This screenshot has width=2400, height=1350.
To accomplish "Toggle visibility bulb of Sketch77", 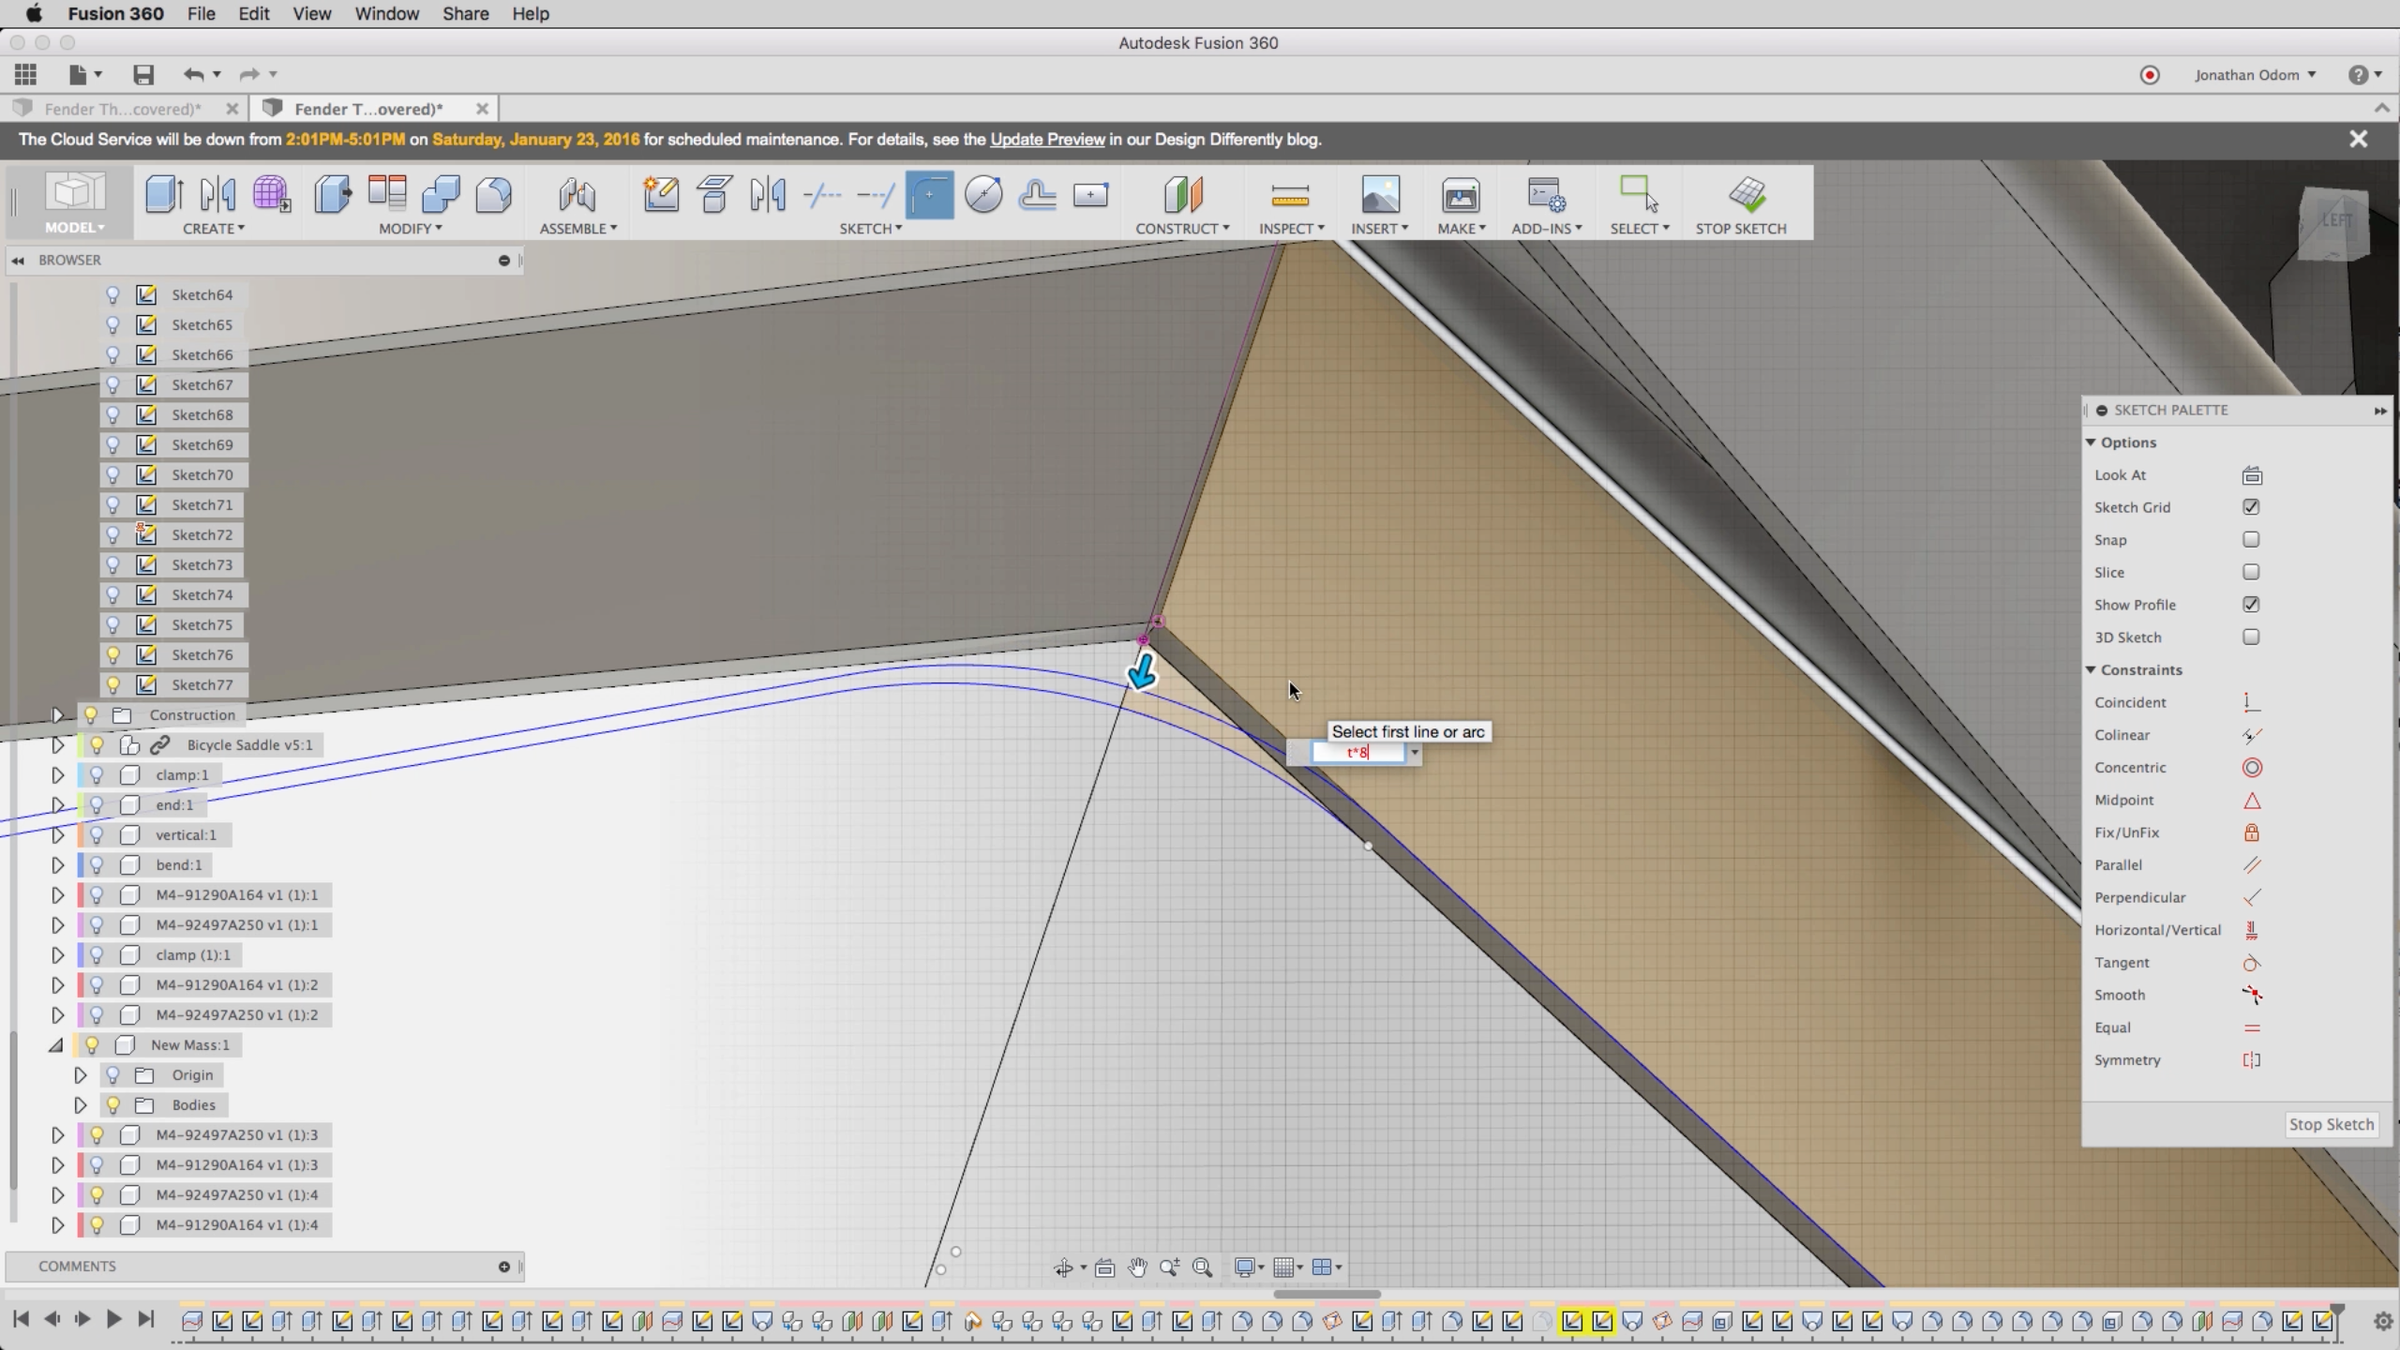I will tap(113, 685).
